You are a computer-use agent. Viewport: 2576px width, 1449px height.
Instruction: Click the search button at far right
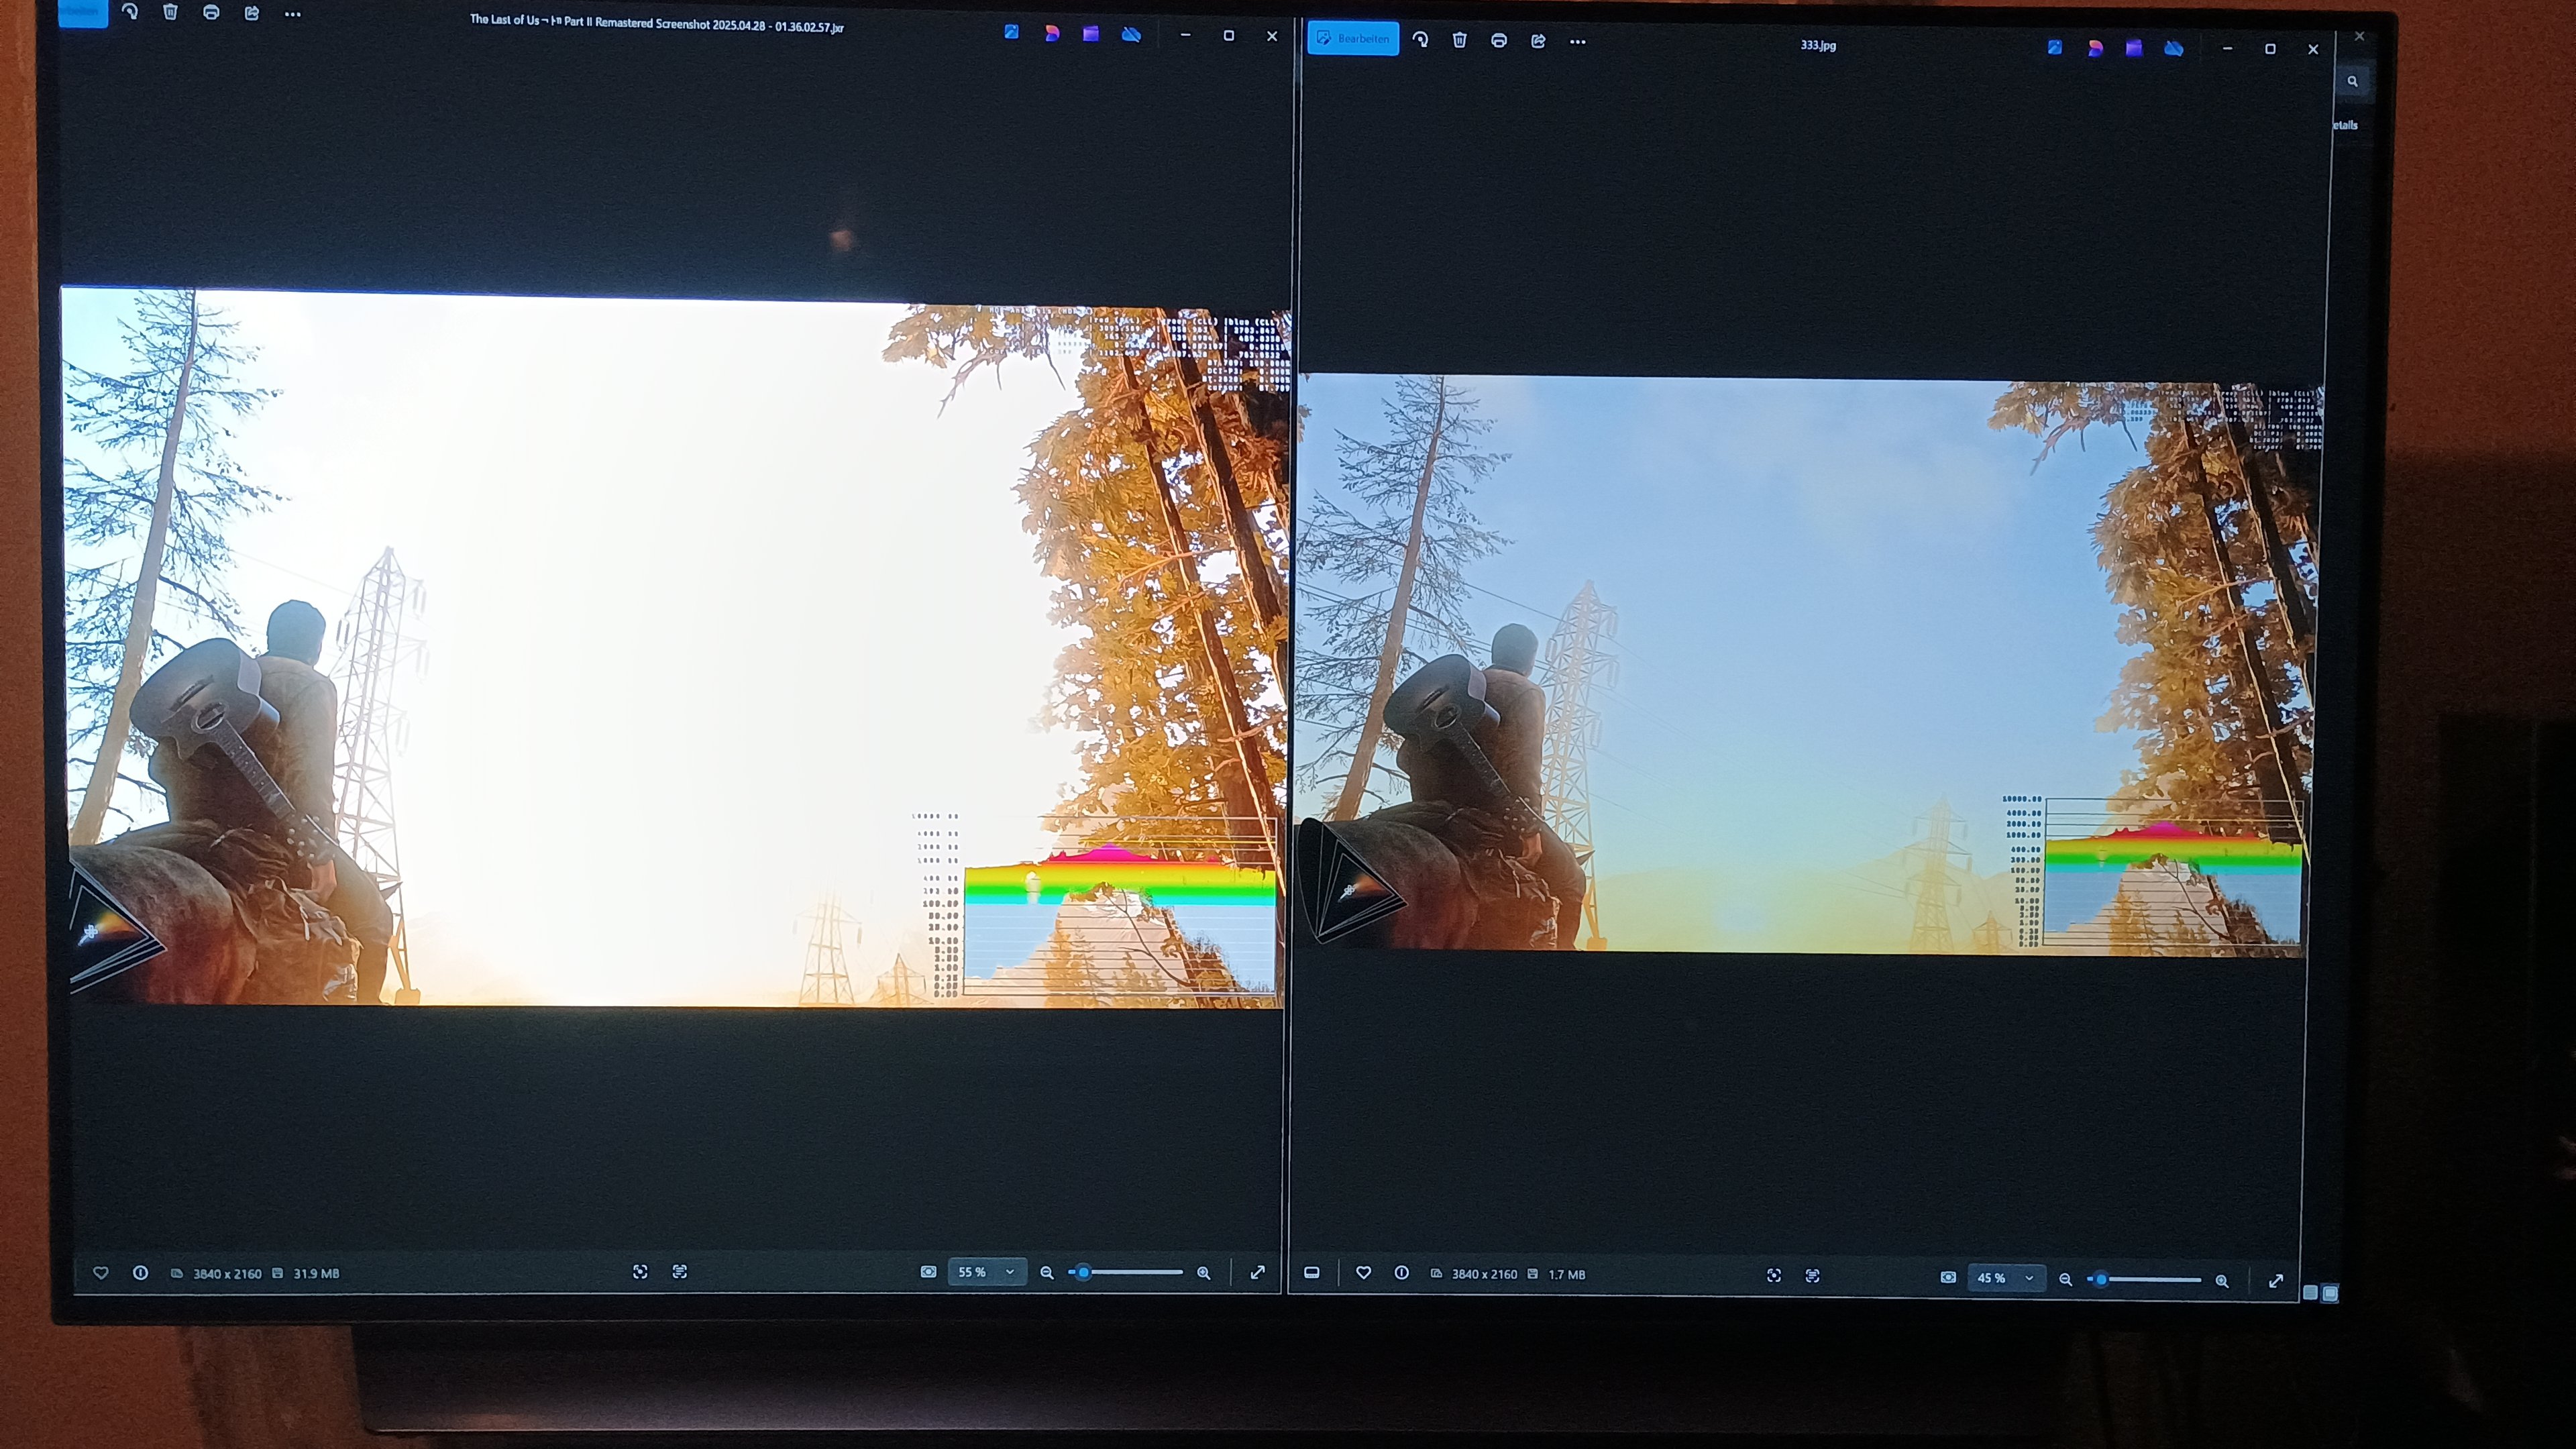(x=2352, y=82)
